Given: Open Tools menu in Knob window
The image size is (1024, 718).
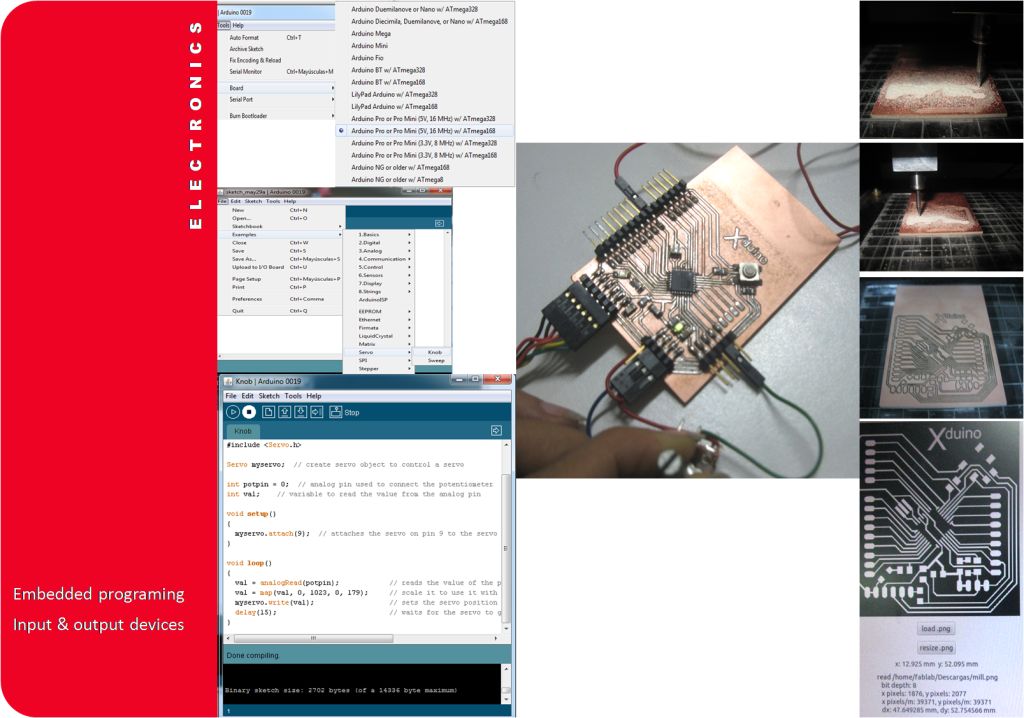Looking at the screenshot, I should (x=293, y=396).
